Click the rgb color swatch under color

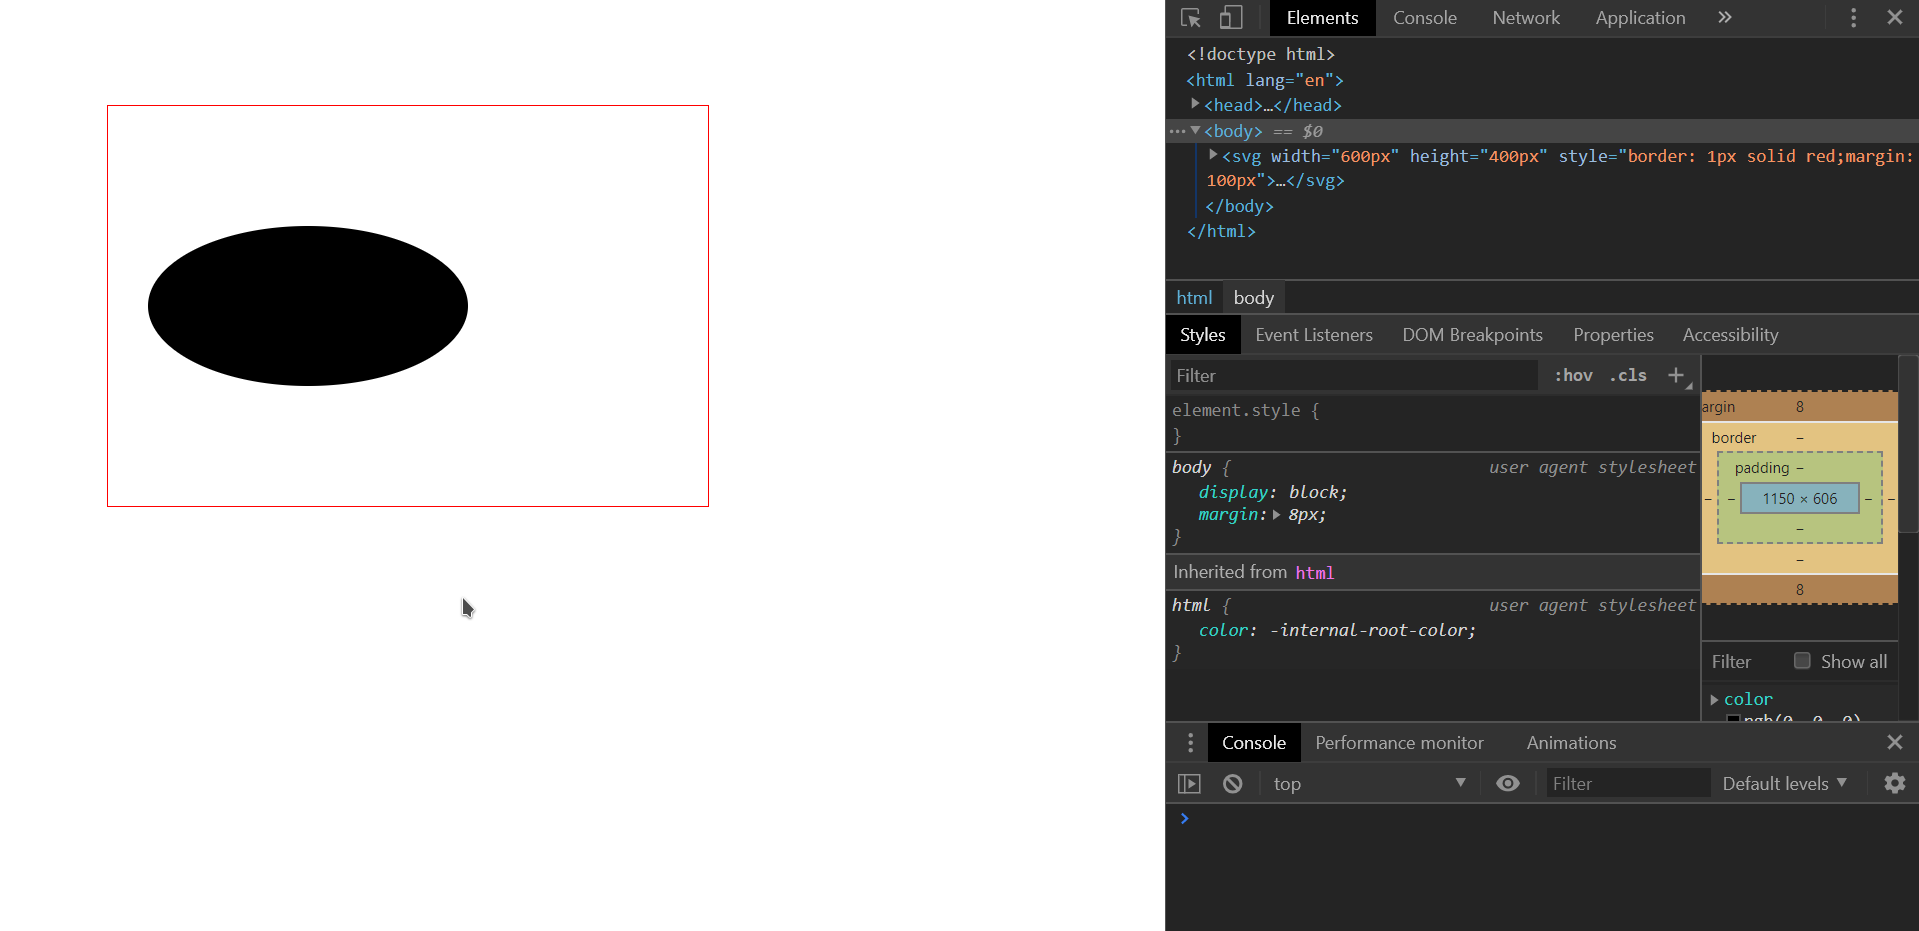[x=1733, y=720]
